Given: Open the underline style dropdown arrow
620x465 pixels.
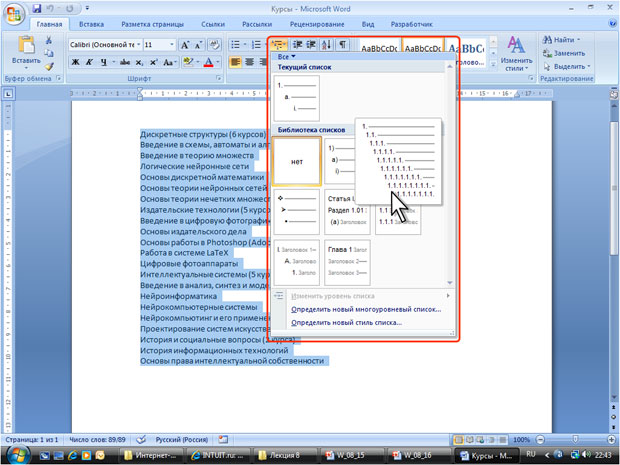Looking at the screenshot, I should click(x=113, y=62).
